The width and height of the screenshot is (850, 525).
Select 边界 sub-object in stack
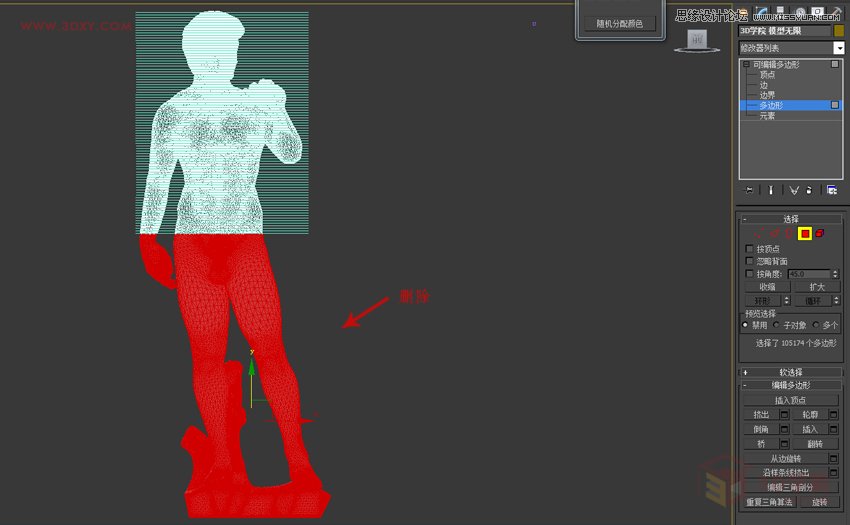767,95
